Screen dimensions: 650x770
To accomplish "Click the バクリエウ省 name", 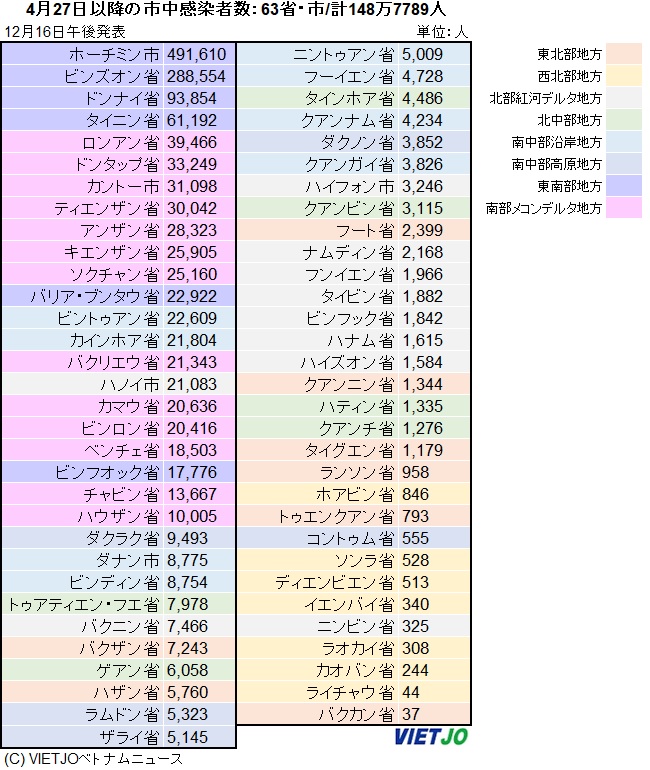I will 113,362.
